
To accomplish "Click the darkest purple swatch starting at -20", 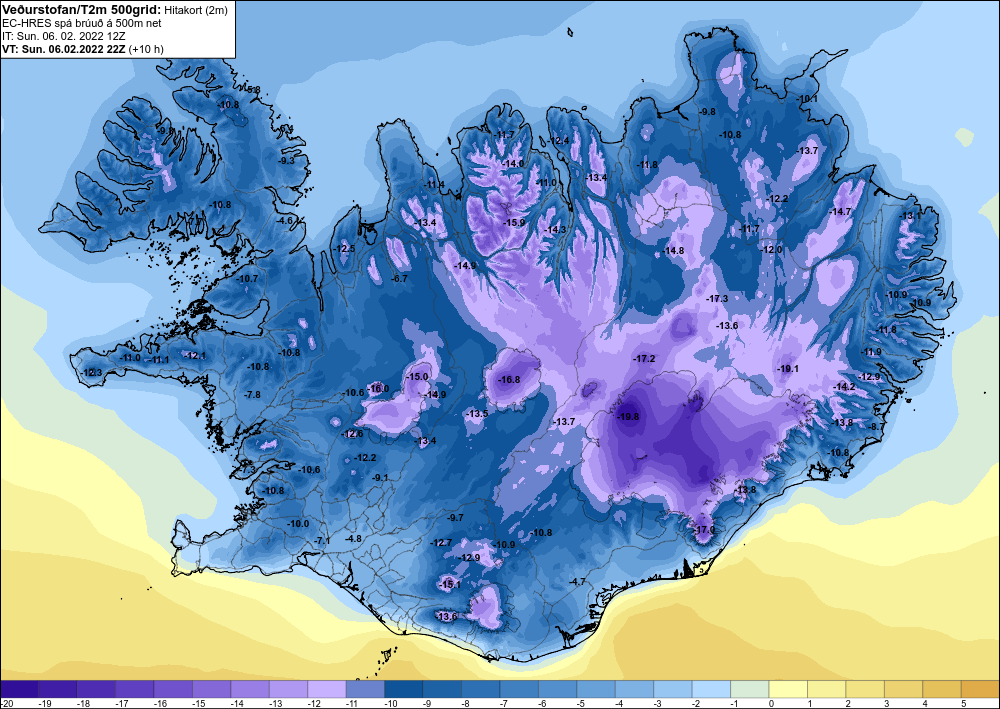I will click(19, 689).
